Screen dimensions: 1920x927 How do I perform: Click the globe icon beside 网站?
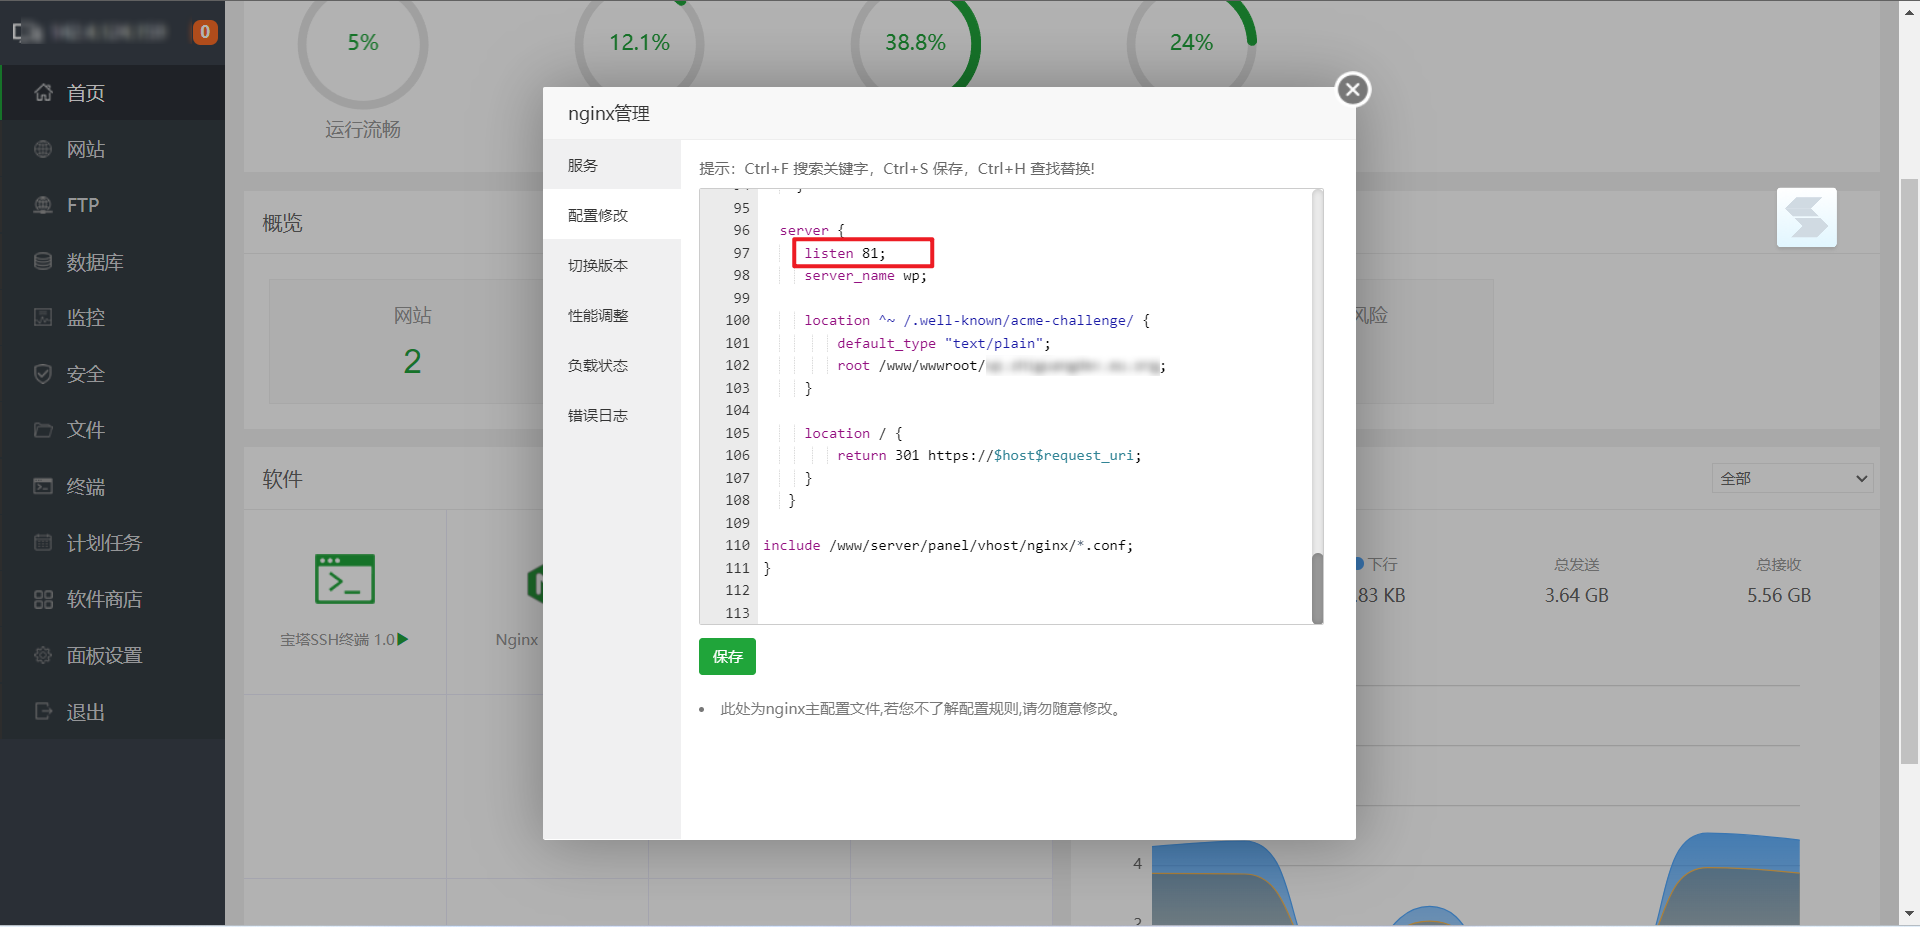pos(43,149)
